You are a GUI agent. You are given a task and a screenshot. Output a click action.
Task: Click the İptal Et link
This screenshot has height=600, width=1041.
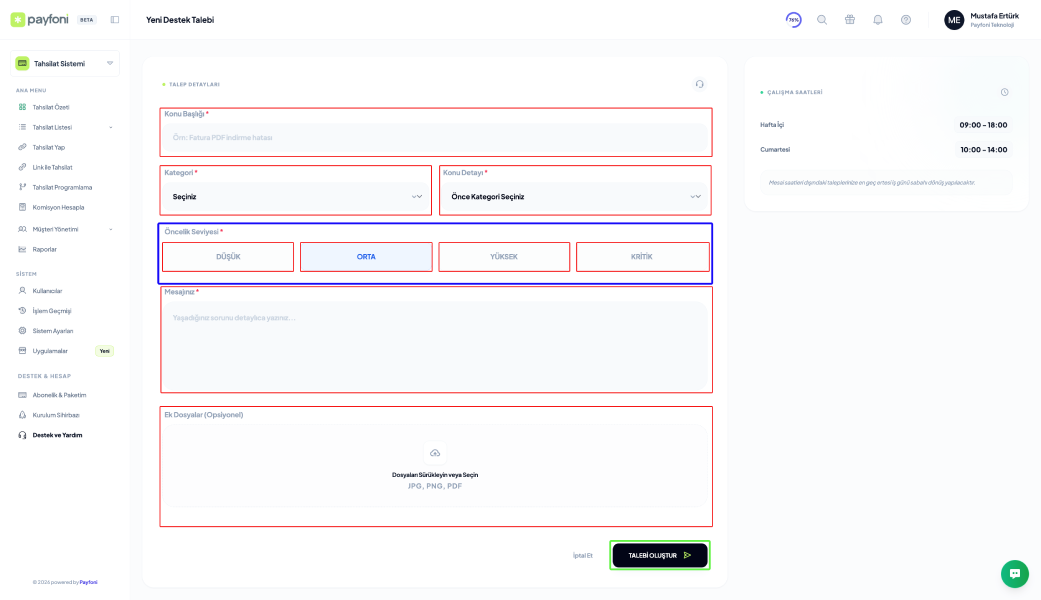(582, 555)
